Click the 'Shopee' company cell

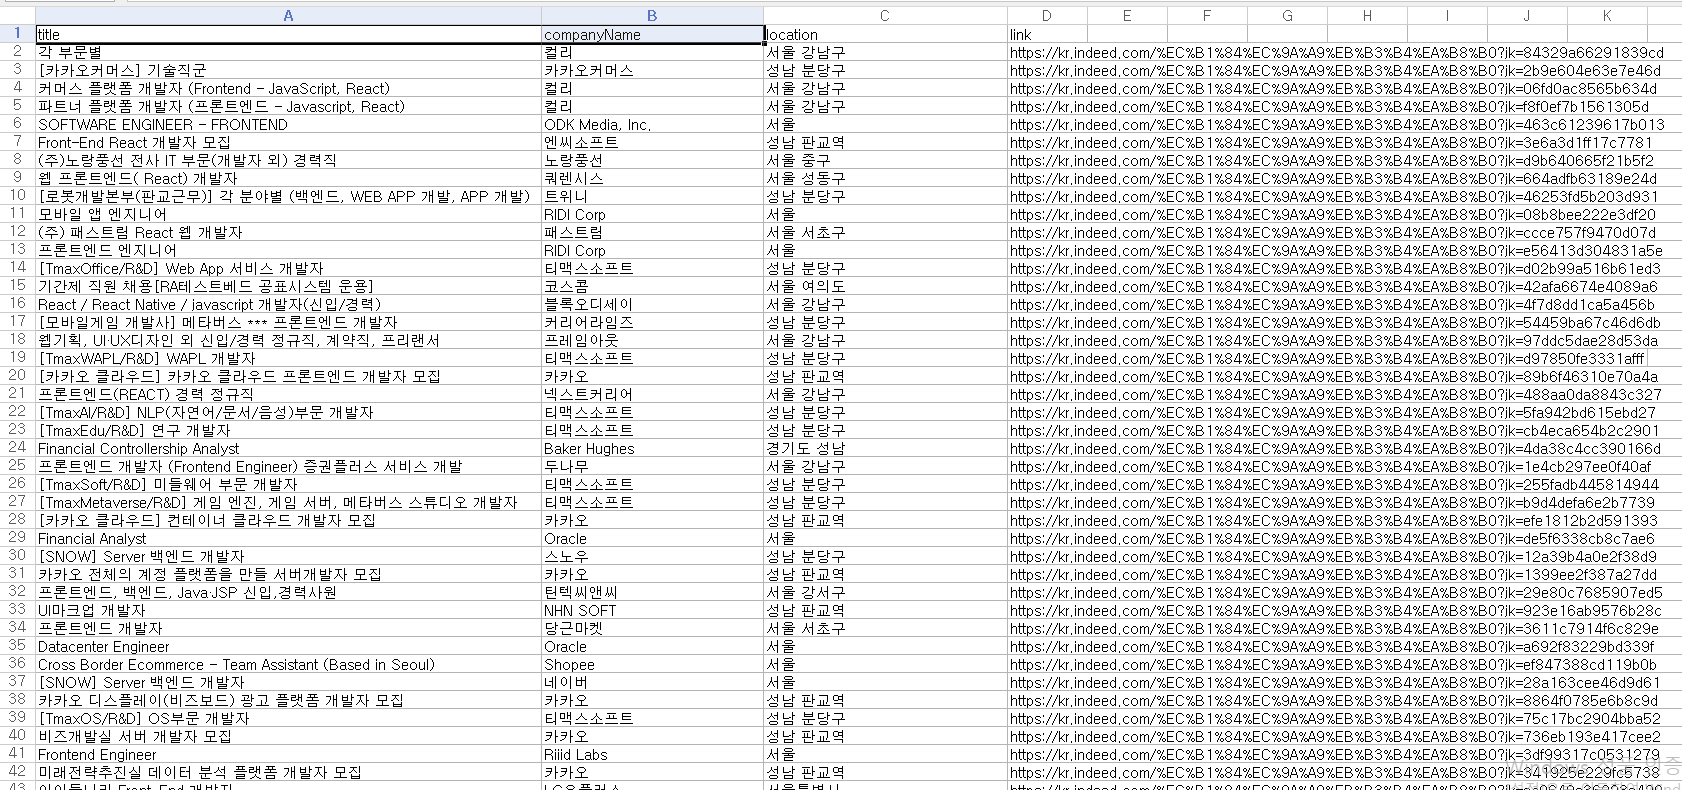tap(652, 664)
